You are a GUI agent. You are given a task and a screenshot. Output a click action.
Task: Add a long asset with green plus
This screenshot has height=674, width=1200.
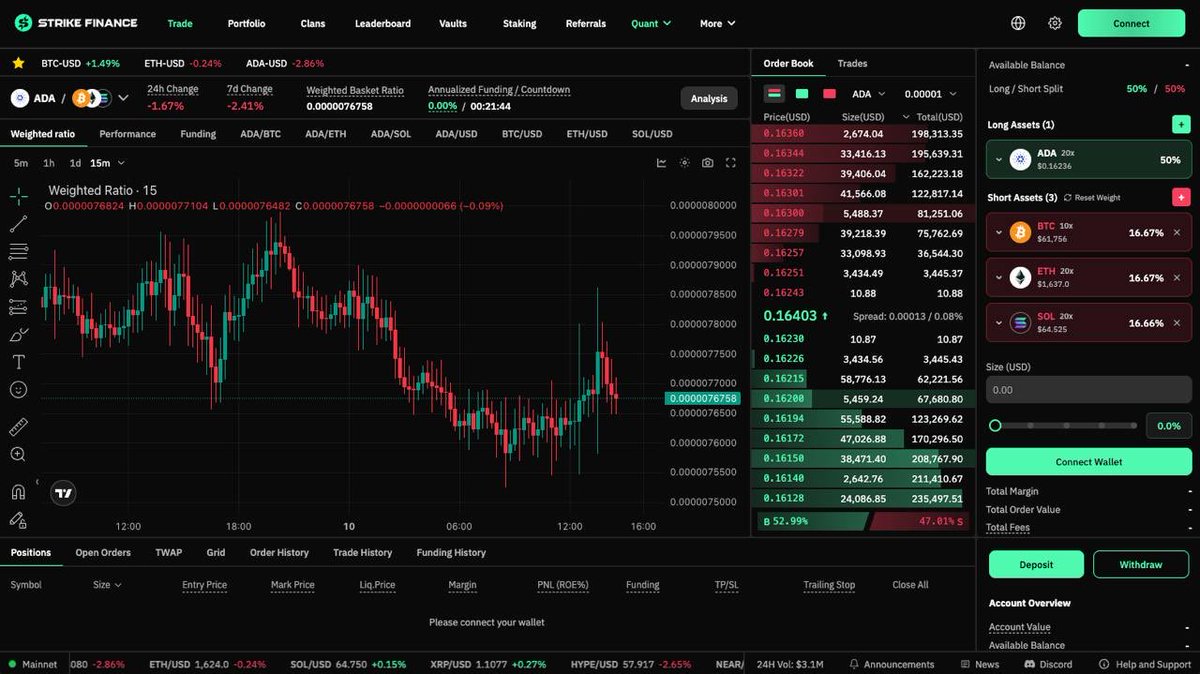pyautogui.click(x=1182, y=125)
